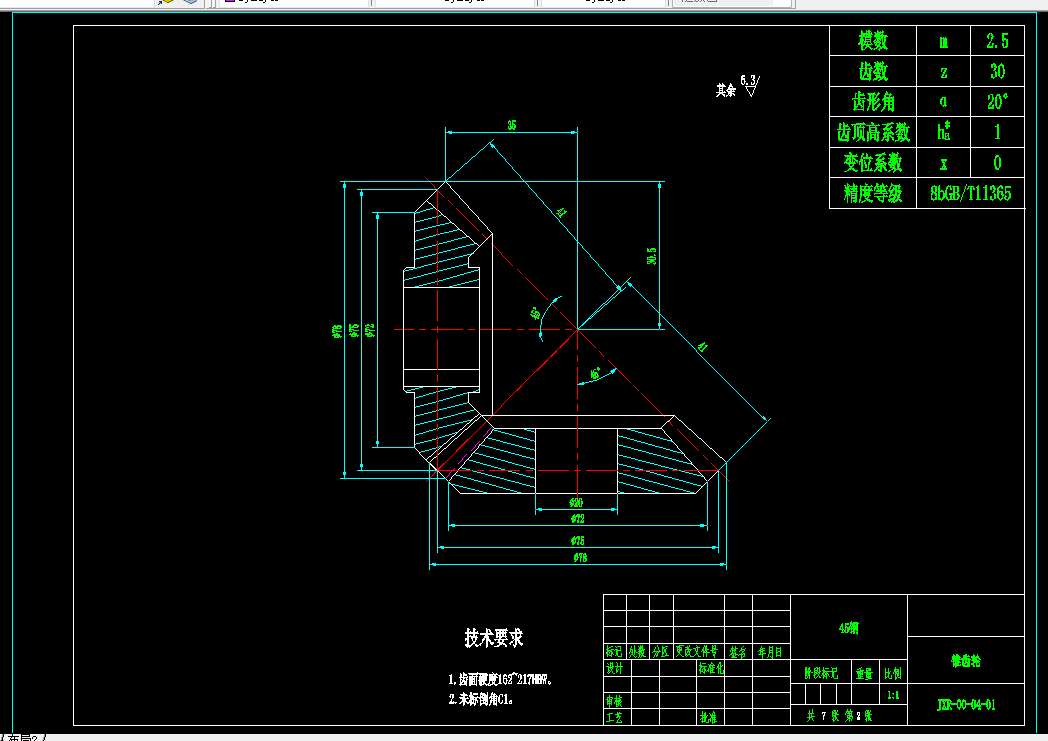
Task: Click the 审核 label in the title block
Action: [x=614, y=701]
